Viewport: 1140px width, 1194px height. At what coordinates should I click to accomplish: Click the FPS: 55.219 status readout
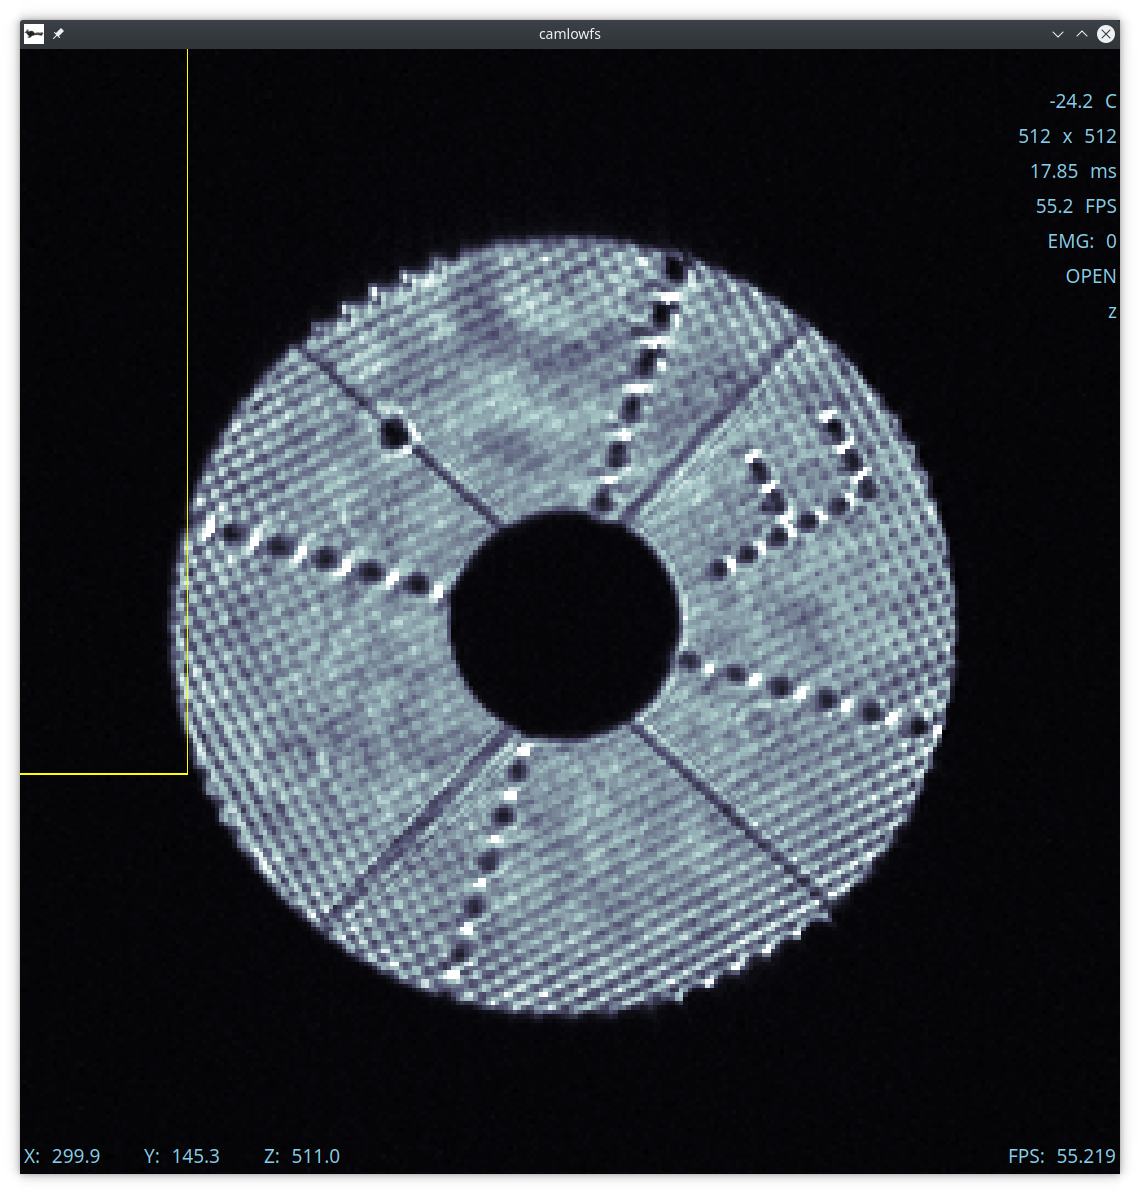(1062, 1156)
